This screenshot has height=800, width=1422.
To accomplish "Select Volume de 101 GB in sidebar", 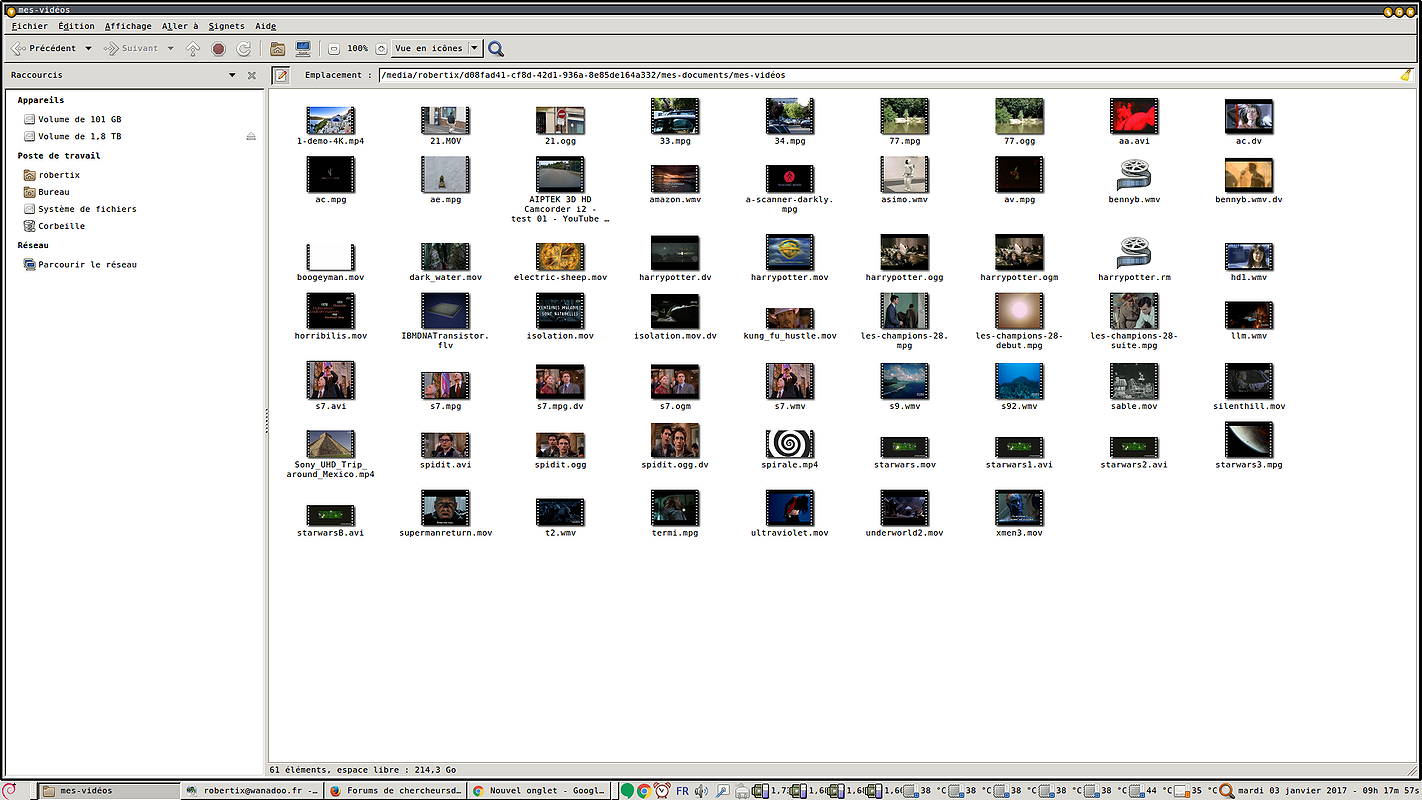I will (x=72, y=119).
